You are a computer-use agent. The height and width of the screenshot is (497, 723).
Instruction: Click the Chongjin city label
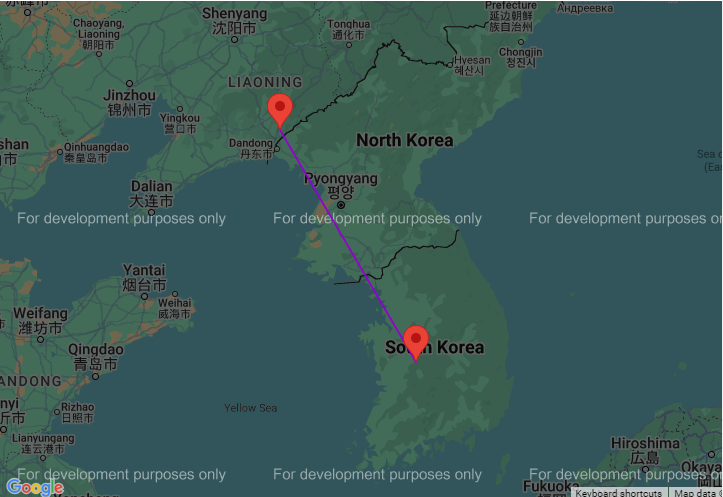[x=521, y=58]
